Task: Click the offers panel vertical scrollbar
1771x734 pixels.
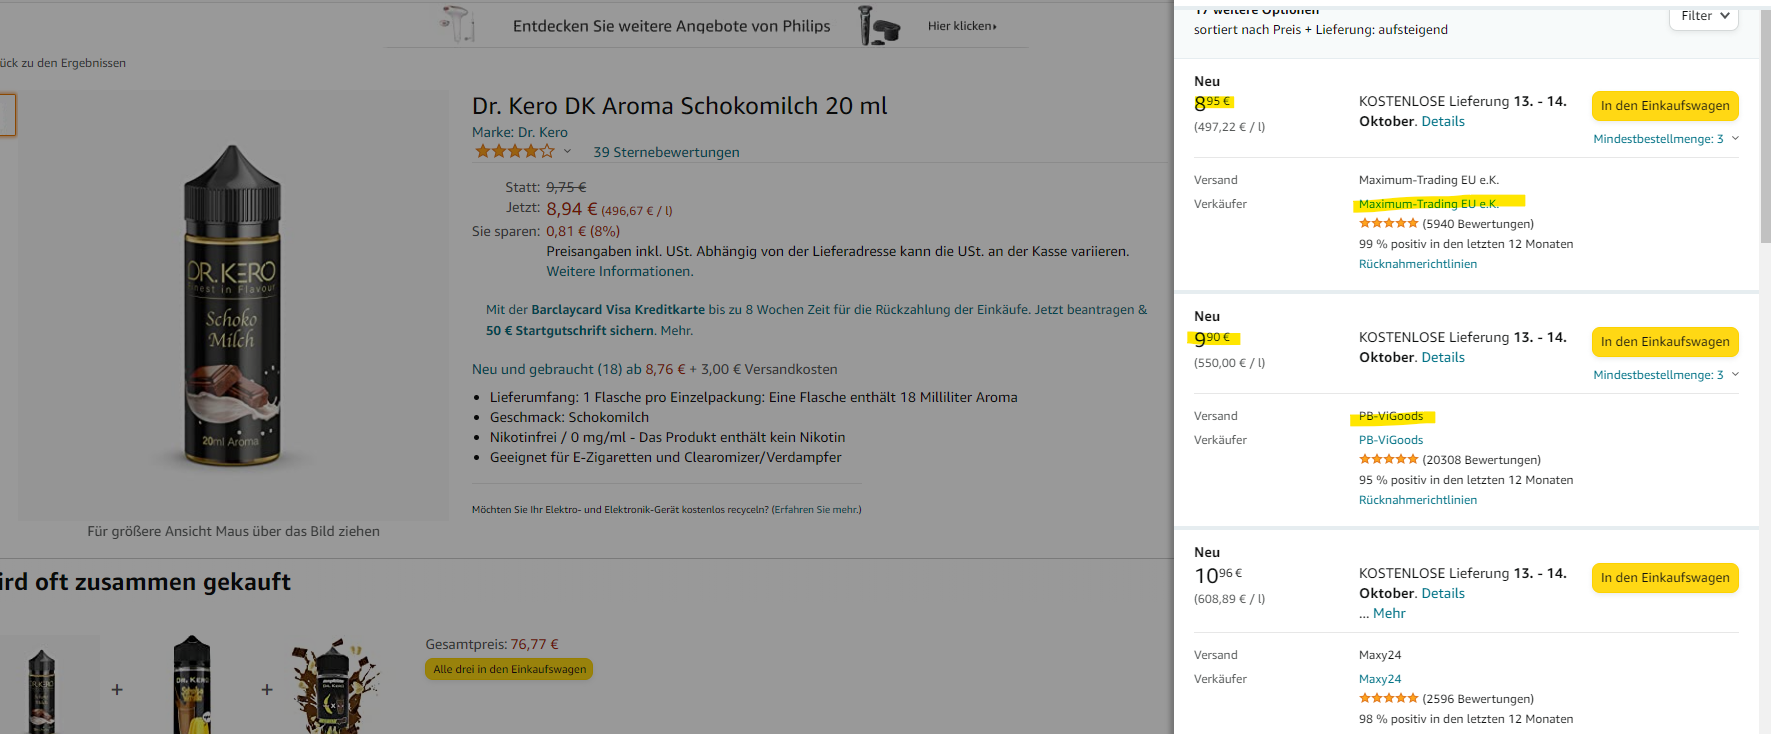Action: point(1764,130)
